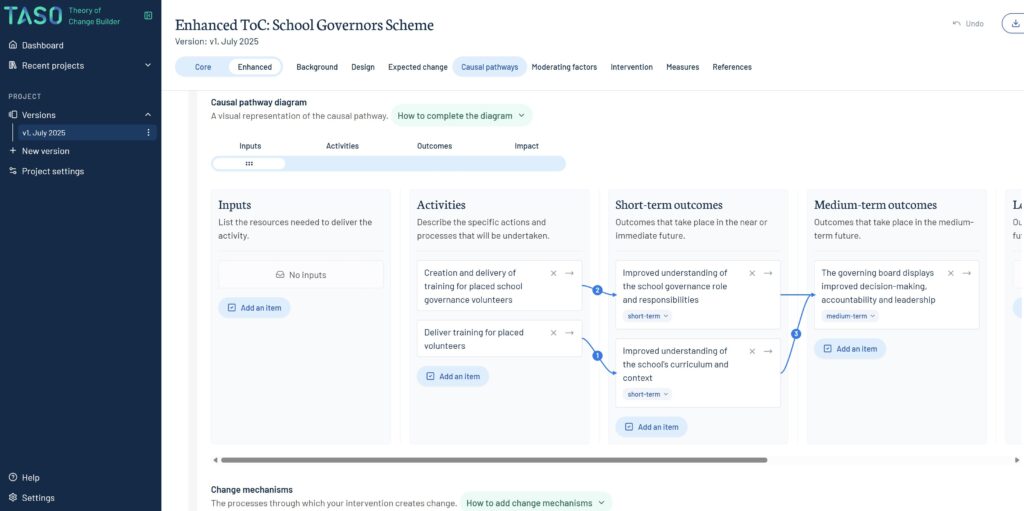Screen dimensions: 1024x511
Task: Collapse the Versions tree section
Action: click(x=148, y=115)
